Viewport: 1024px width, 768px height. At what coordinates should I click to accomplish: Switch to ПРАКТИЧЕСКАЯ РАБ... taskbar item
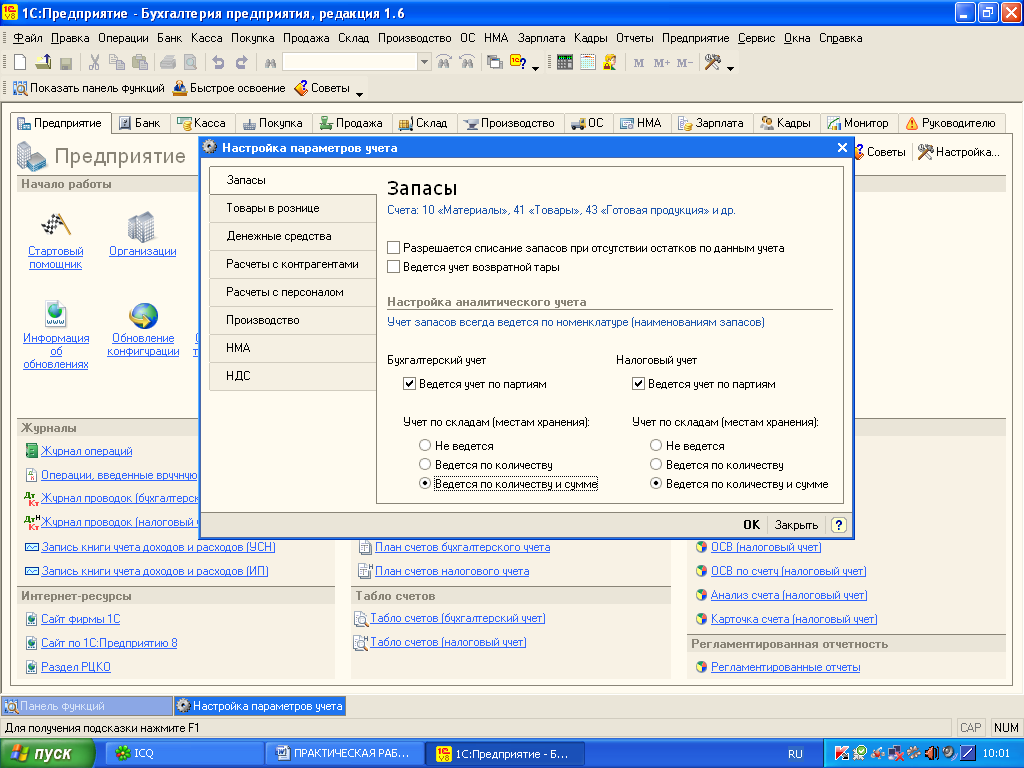click(345, 754)
